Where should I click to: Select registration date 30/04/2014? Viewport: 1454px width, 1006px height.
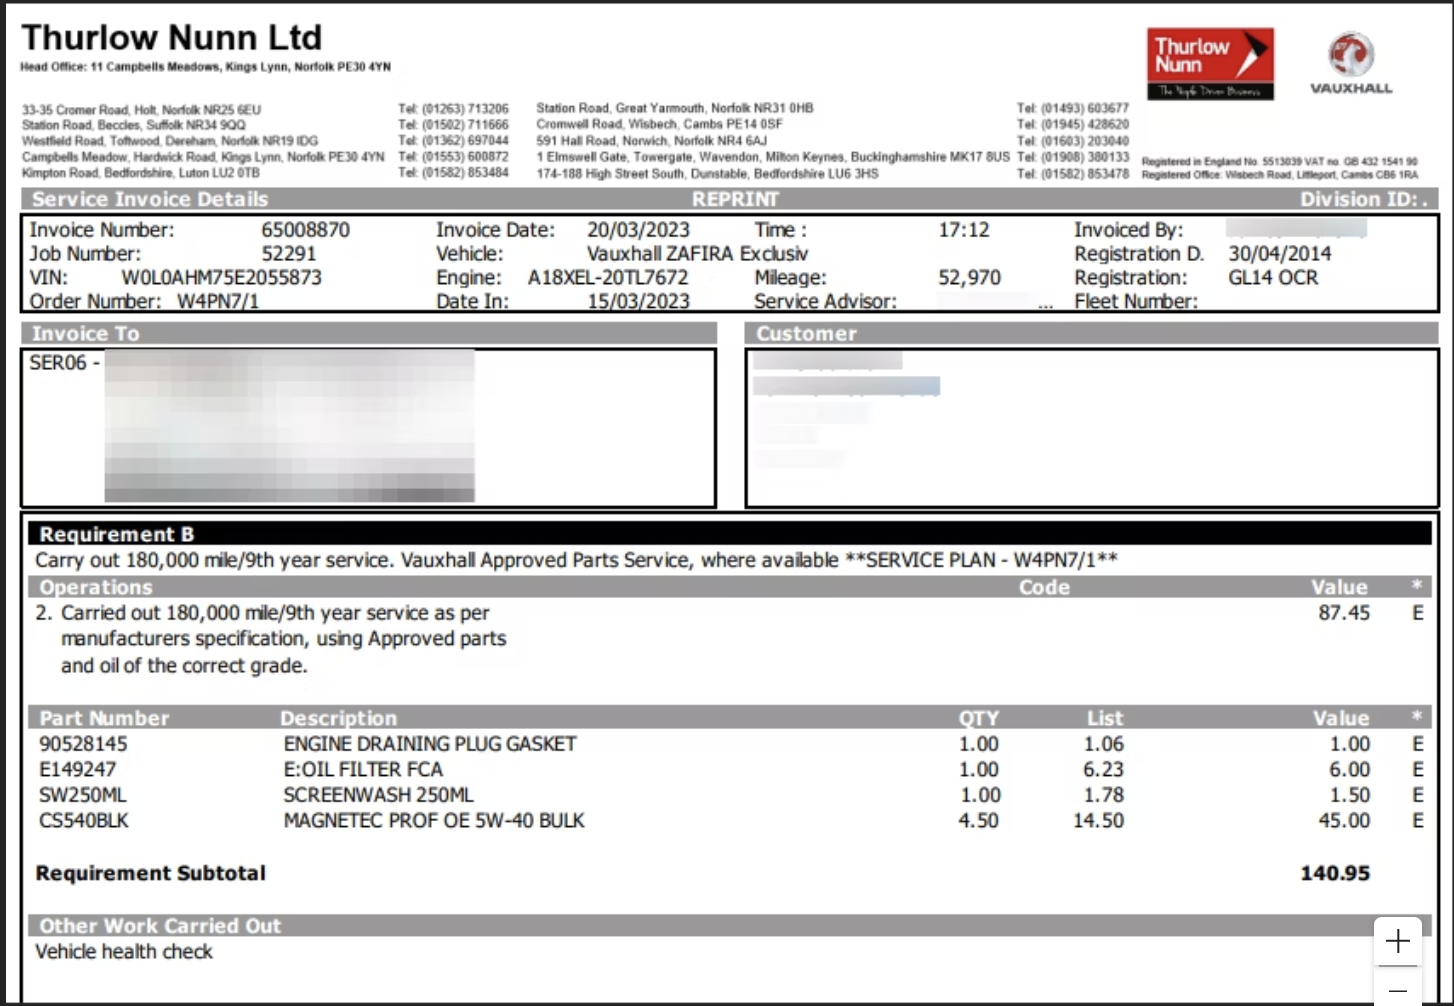(x=1280, y=254)
